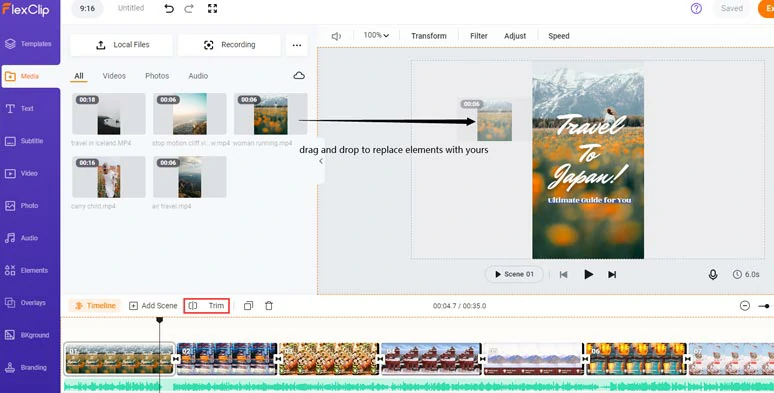Image resolution: width=774 pixels, height=393 pixels.
Task: Mute the clip volume speaker icon
Action: [336, 36]
